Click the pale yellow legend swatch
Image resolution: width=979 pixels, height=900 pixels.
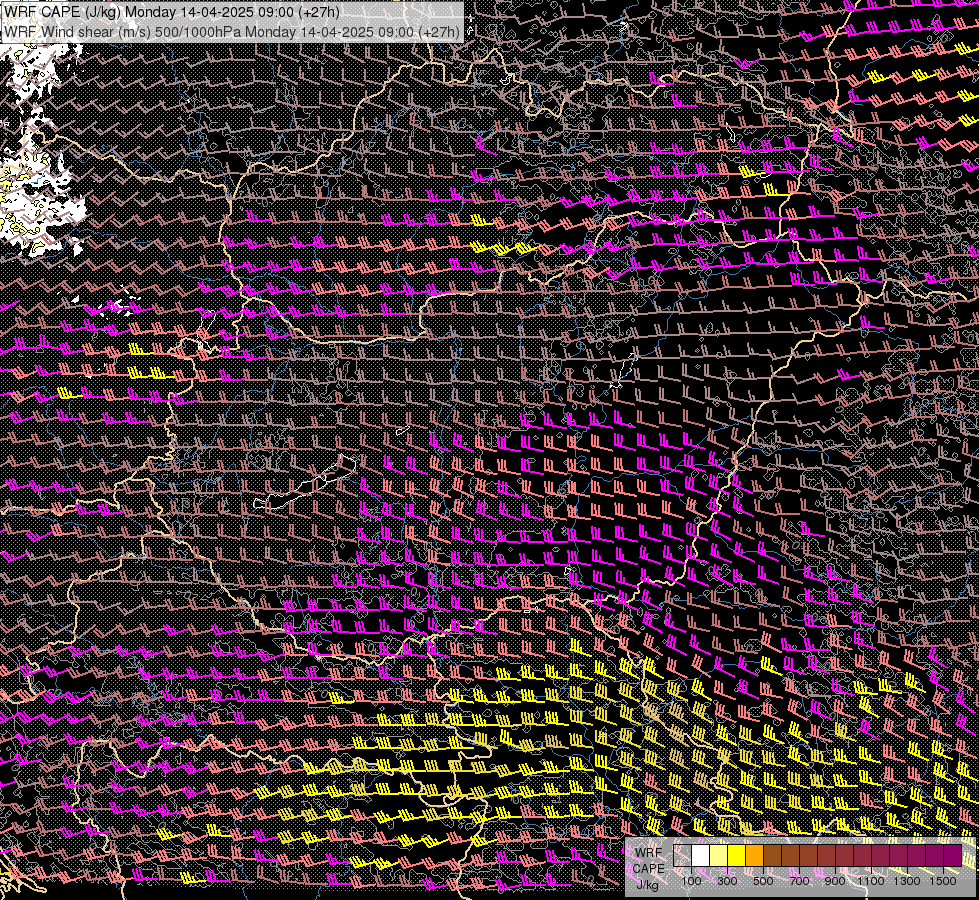[719, 855]
